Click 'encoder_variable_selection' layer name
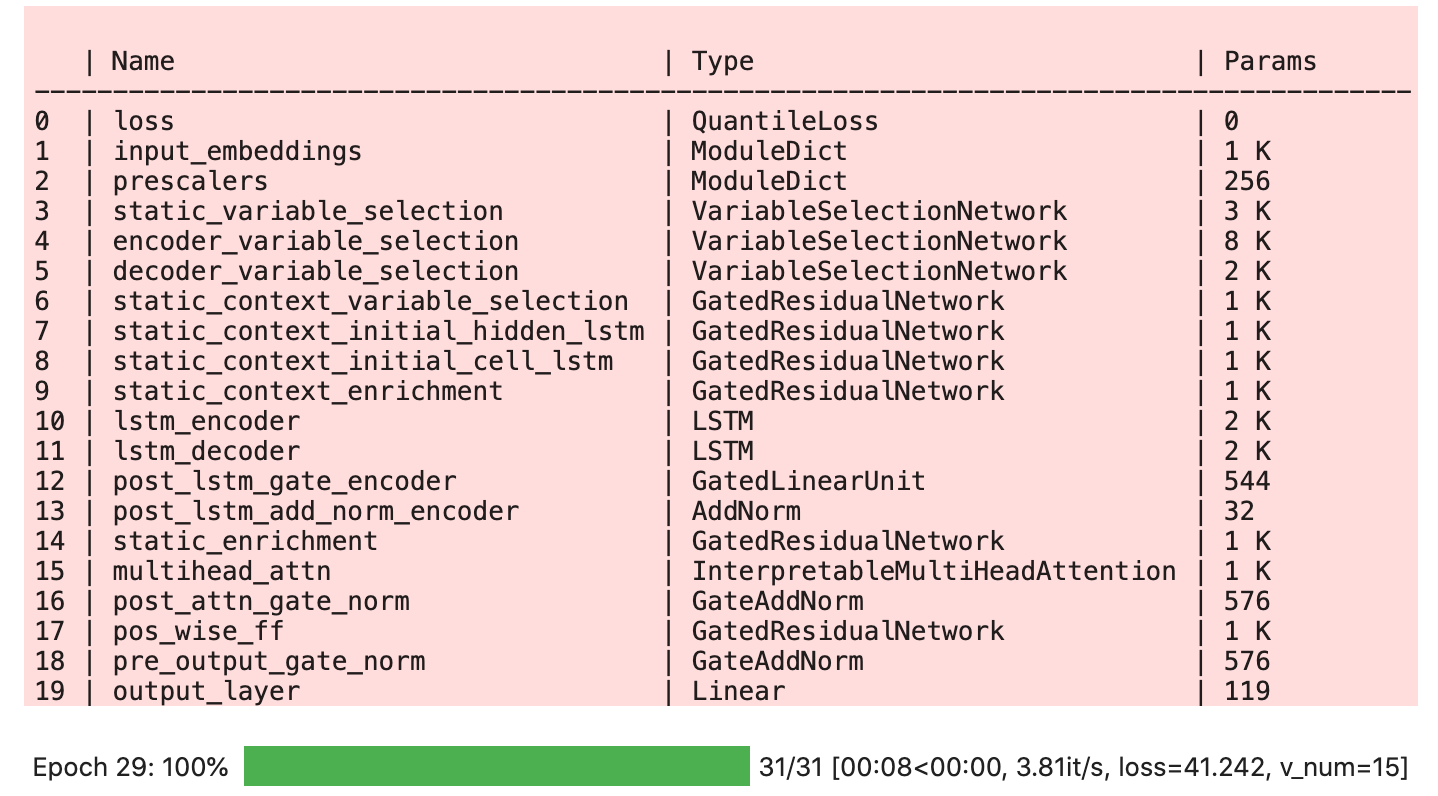Image resolution: width=1438 pixels, height=796 pixels. (315, 241)
